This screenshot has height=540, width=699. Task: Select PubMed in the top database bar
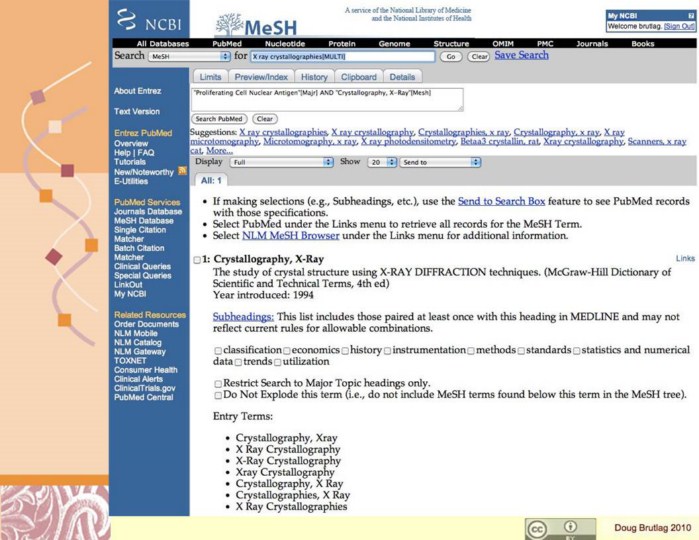232,44
